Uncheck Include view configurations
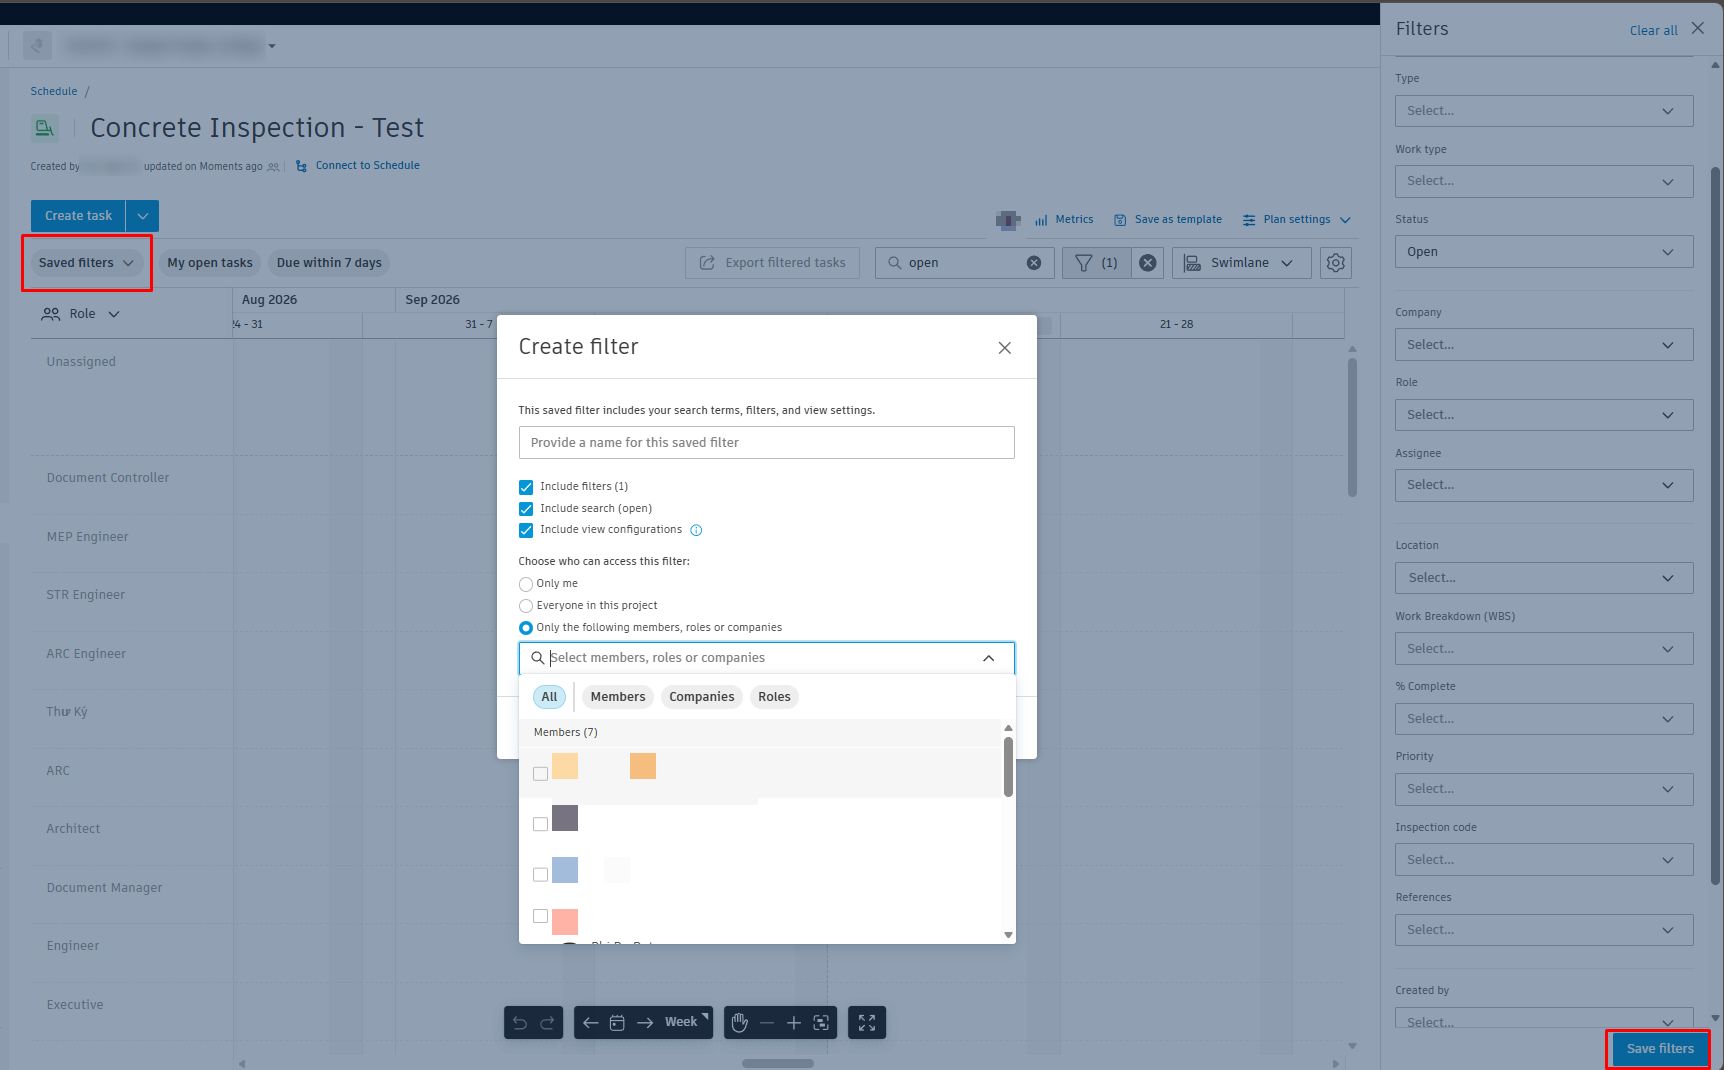Viewport: 1724px width, 1070px height. point(526,530)
